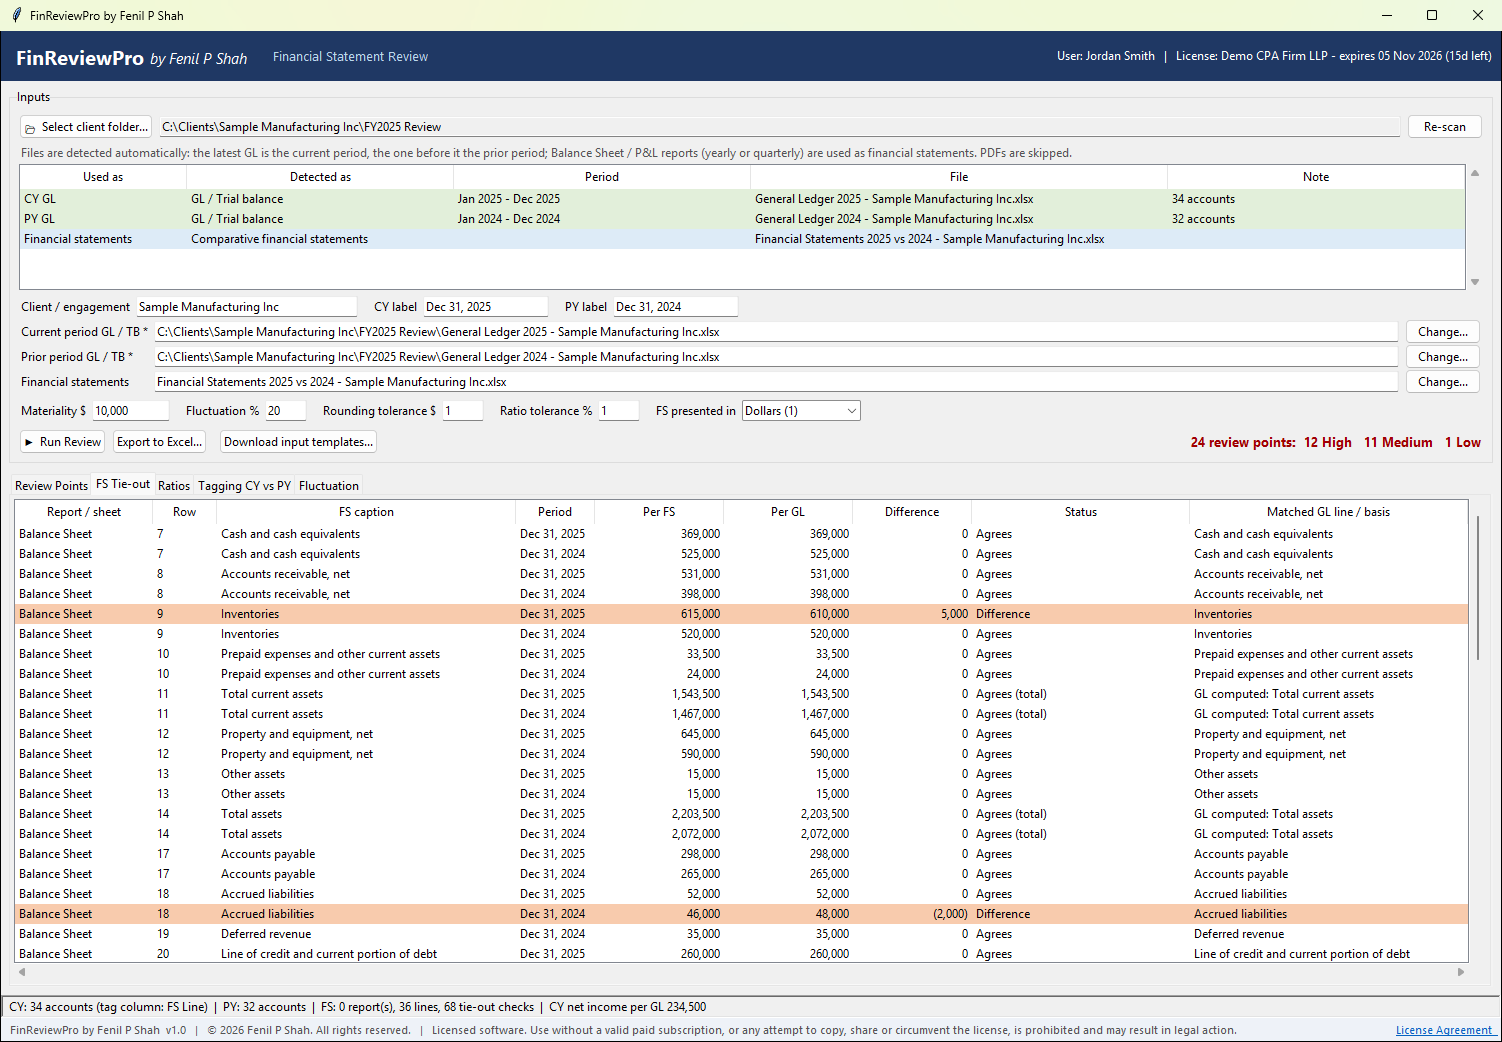Open the FS presented in dropdown
The image size is (1502, 1042).
(x=801, y=411)
